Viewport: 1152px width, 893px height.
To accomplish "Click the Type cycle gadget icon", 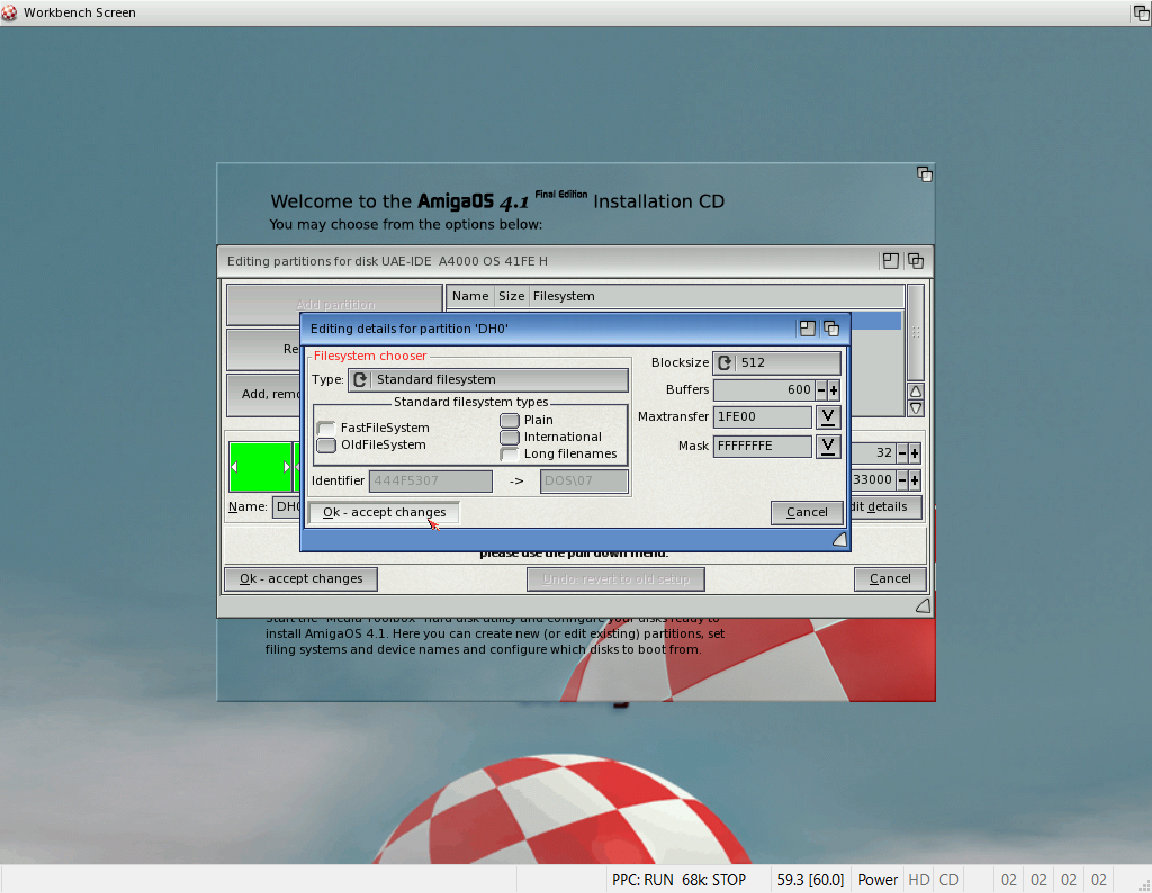I will 360,379.
